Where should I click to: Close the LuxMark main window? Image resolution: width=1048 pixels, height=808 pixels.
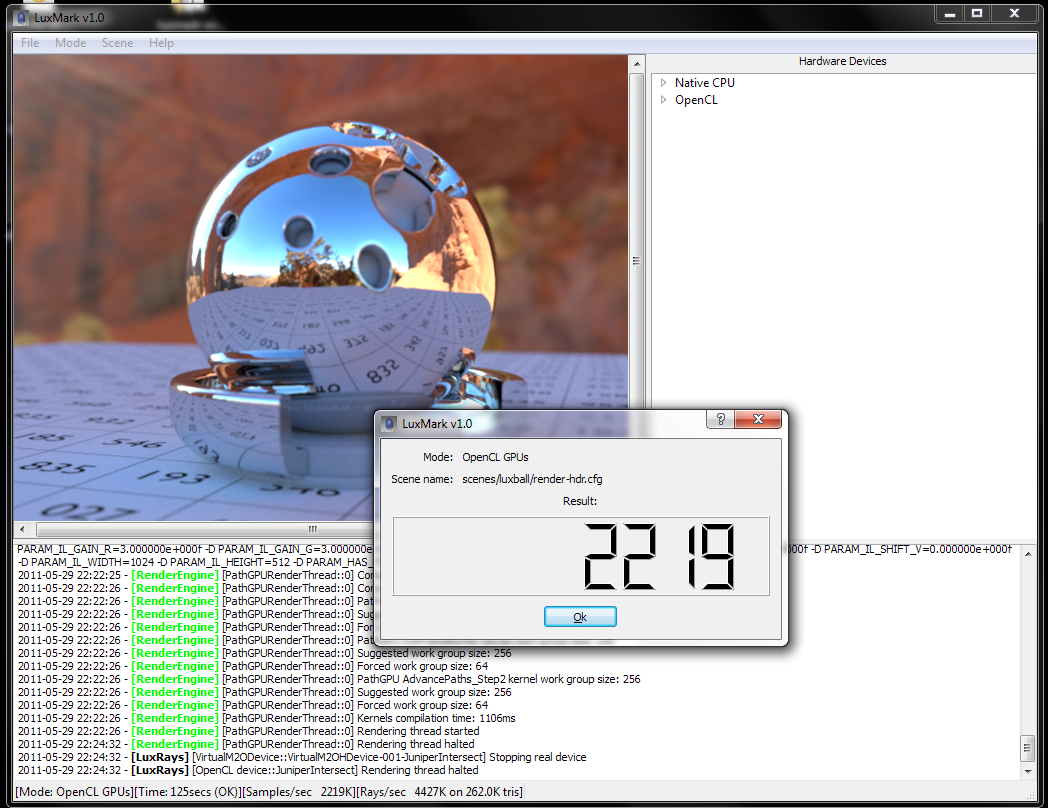coord(1015,13)
